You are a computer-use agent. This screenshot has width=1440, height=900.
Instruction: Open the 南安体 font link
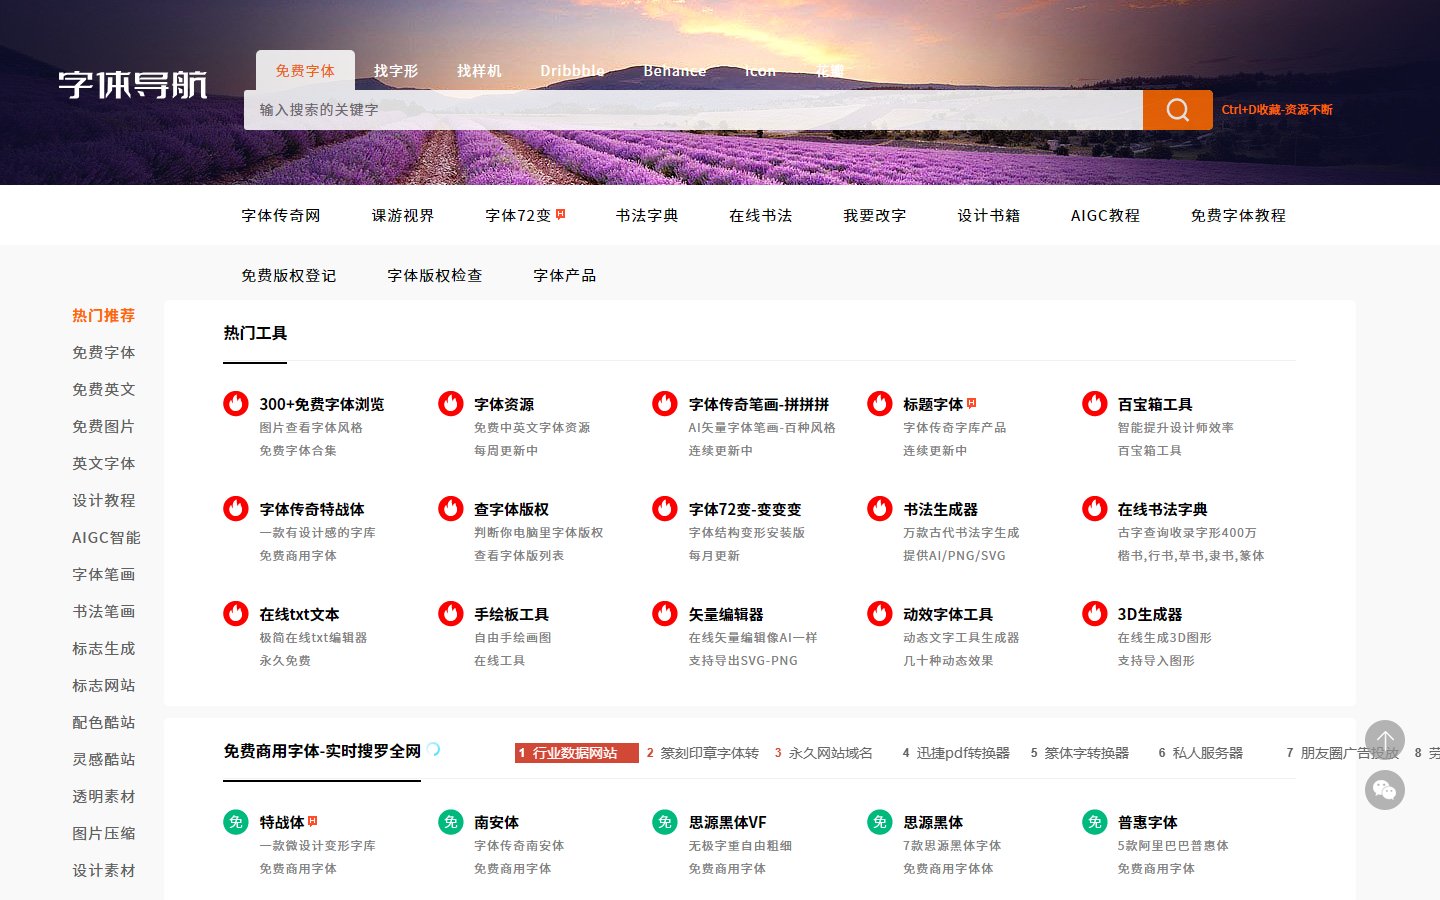click(x=496, y=822)
